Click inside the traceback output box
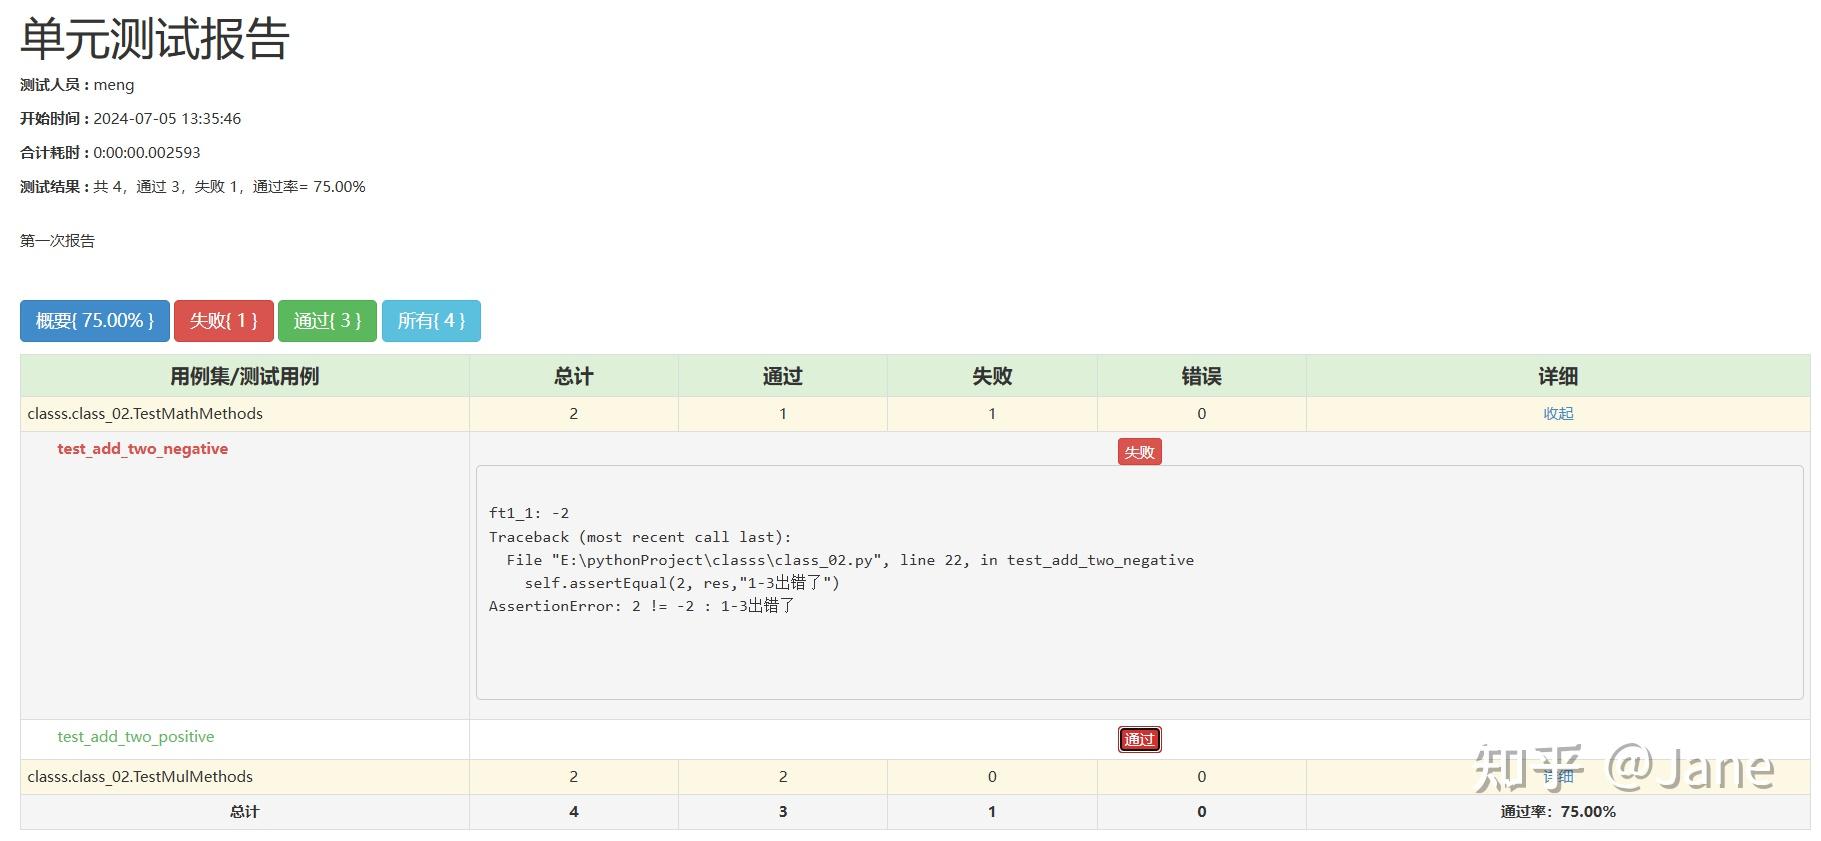The height and width of the screenshot is (841, 1821). pyautogui.click(x=1140, y=582)
